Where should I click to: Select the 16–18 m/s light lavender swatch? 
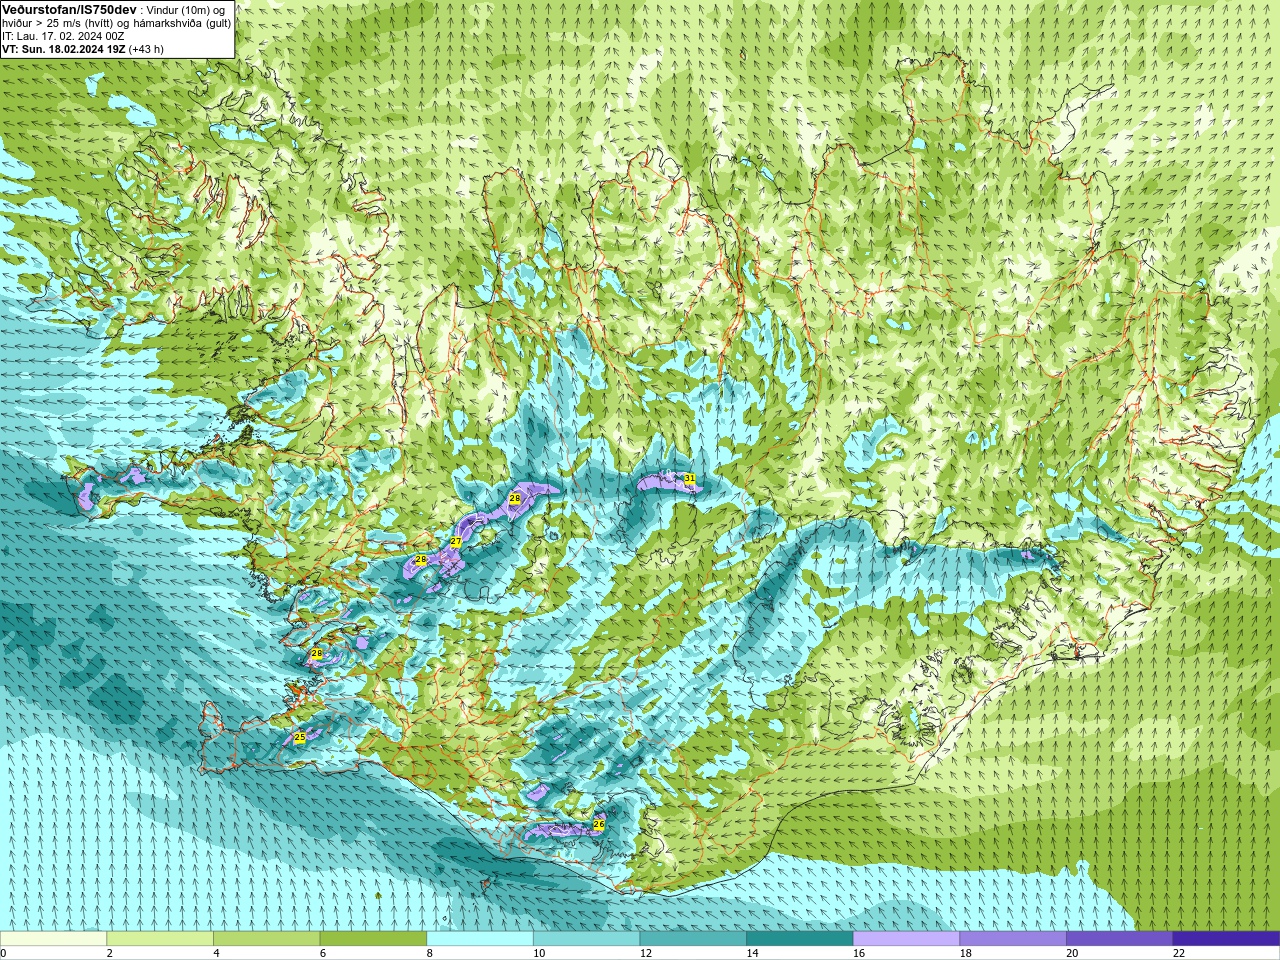(906, 939)
